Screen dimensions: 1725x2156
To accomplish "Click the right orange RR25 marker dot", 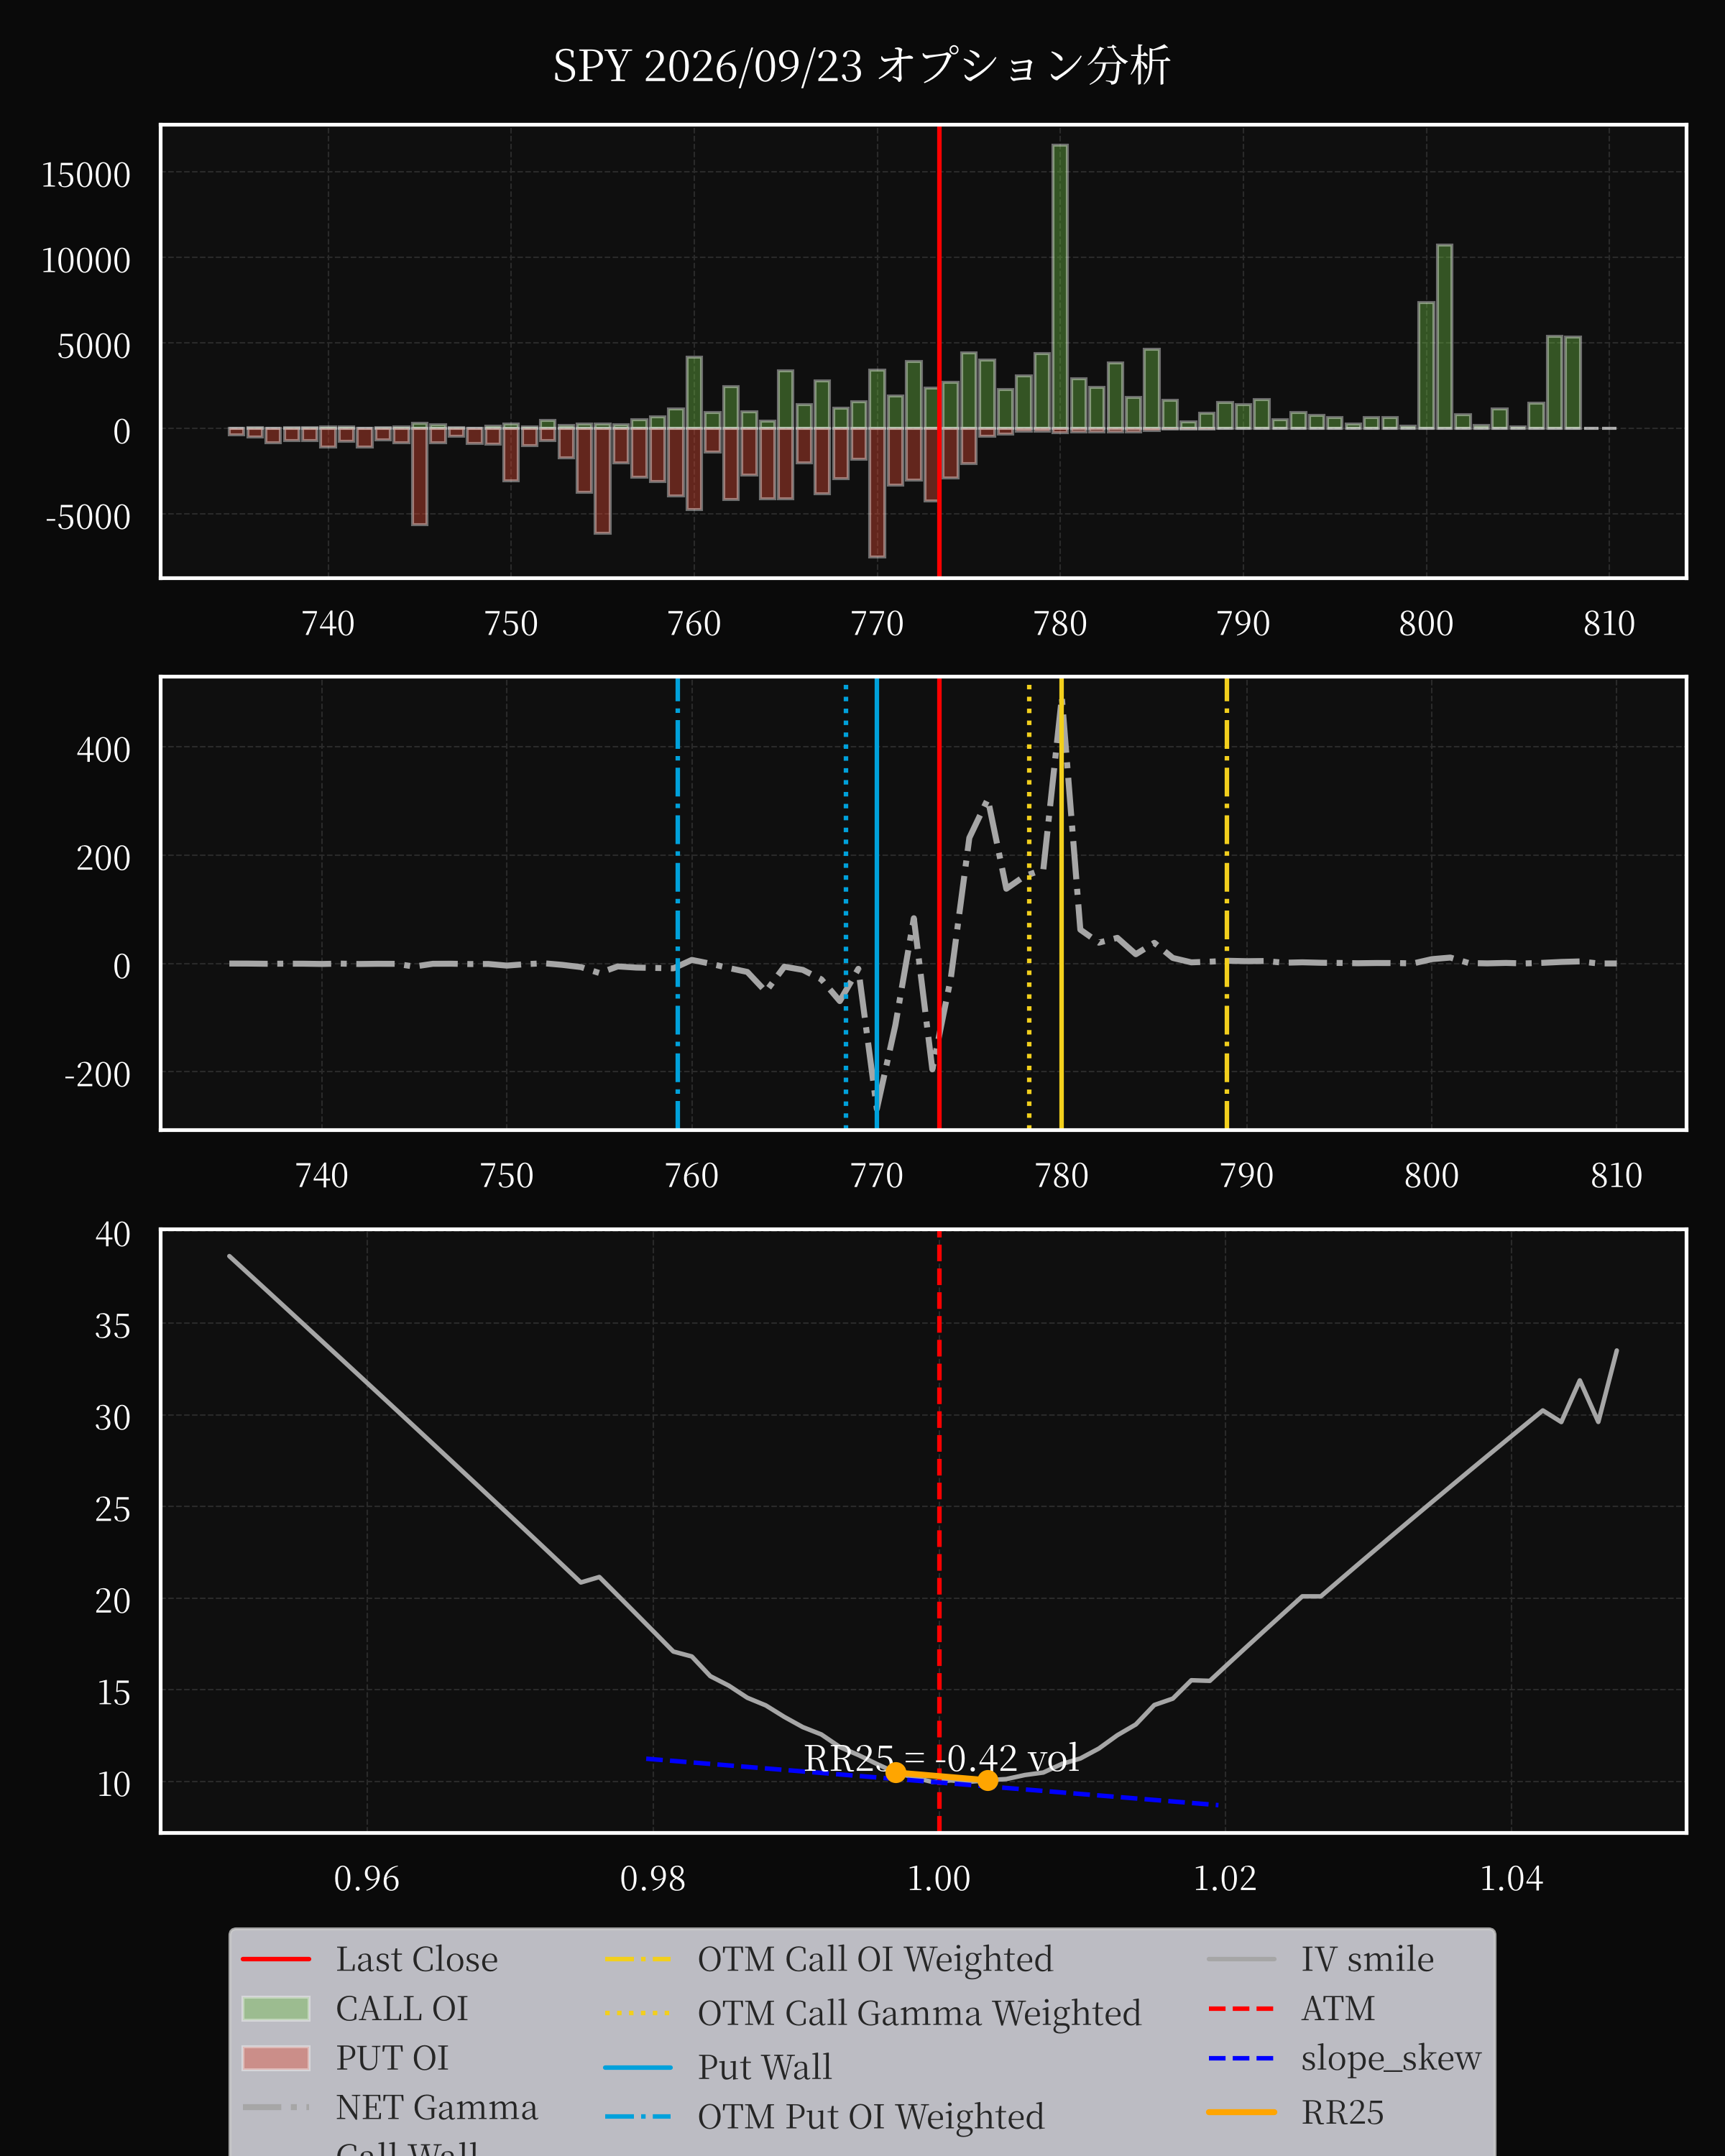I will click(988, 1780).
